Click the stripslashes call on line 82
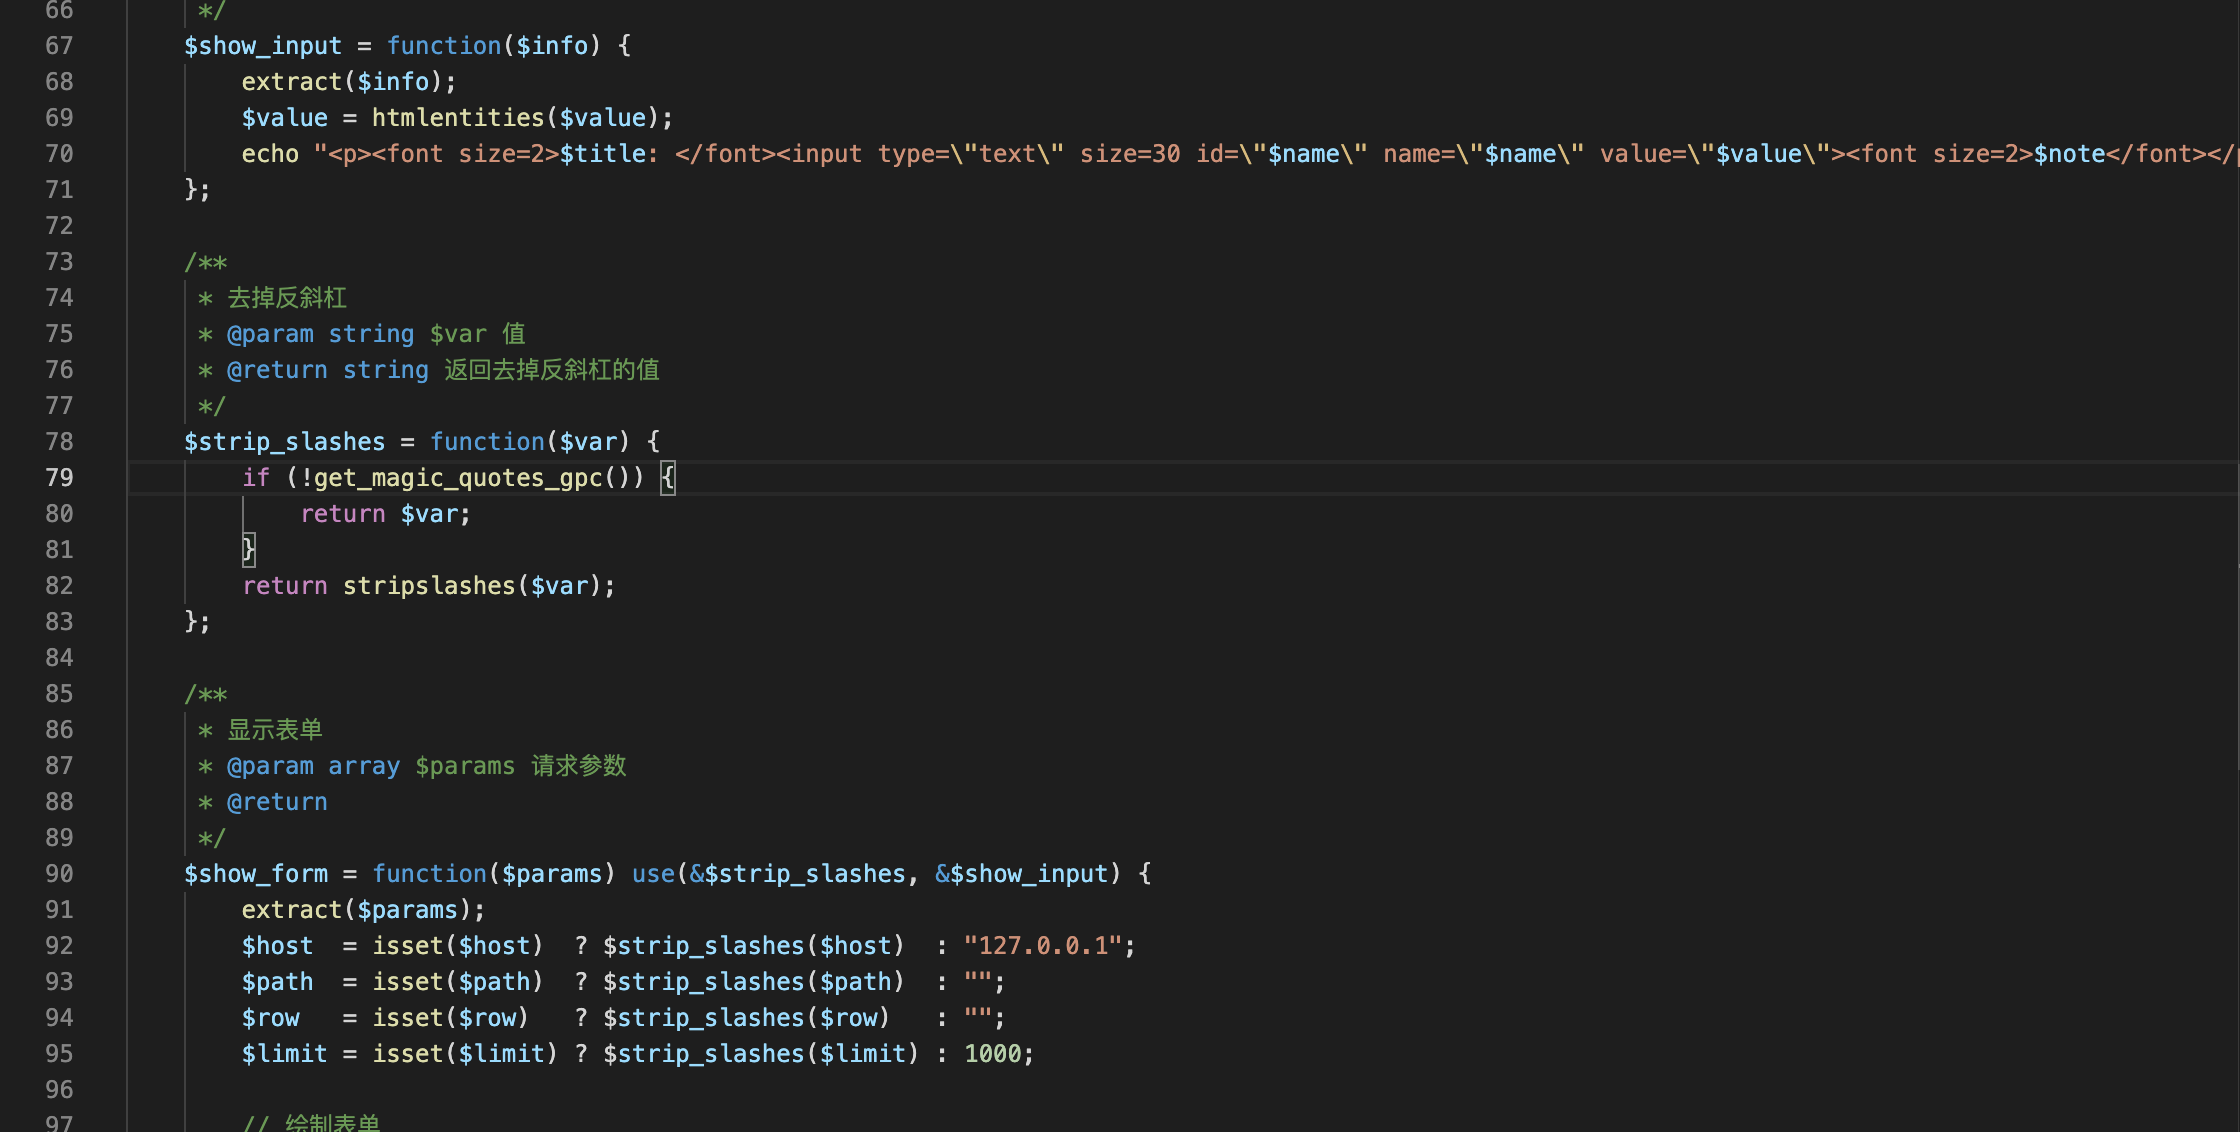This screenshot has width=2240, height=1132. click(x=428, y=586)
